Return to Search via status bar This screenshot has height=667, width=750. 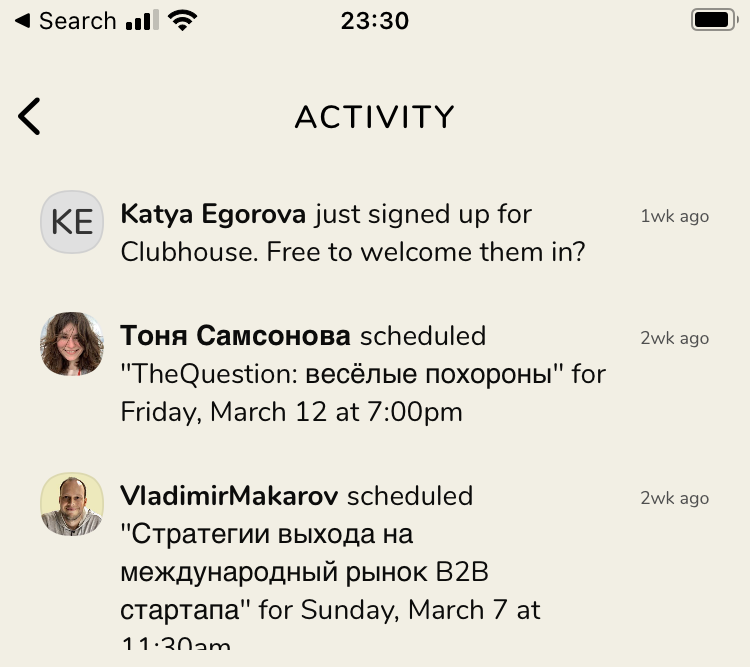[64, 21]
